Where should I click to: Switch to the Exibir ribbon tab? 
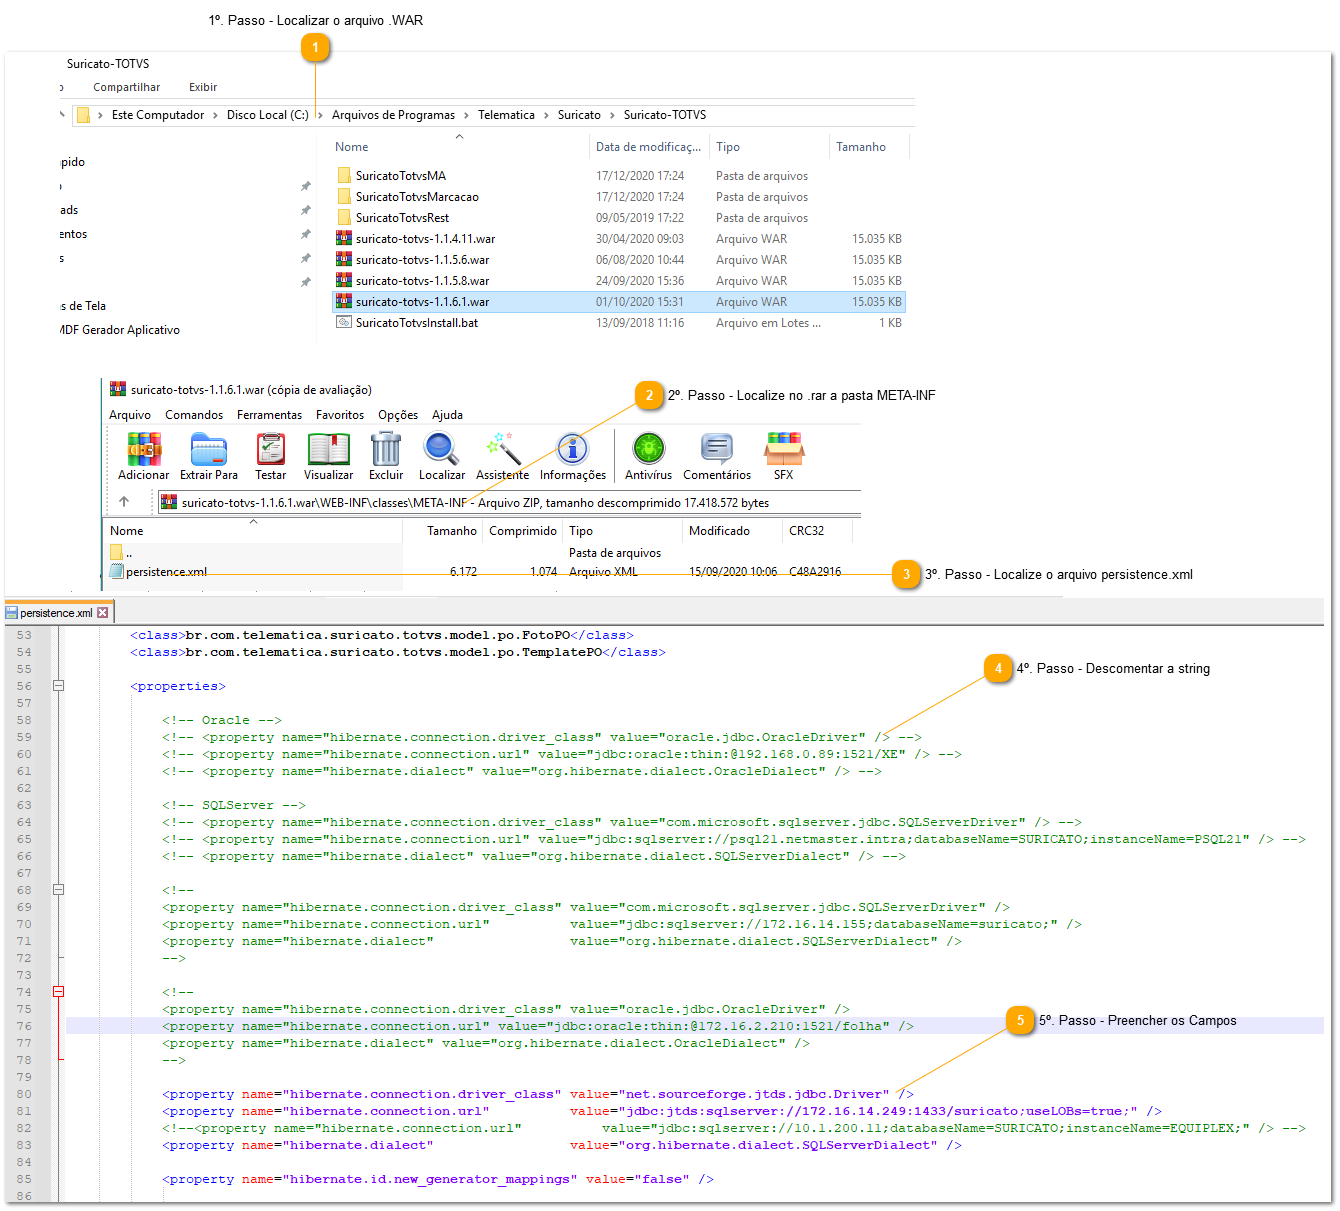click(x=203, y=87)
